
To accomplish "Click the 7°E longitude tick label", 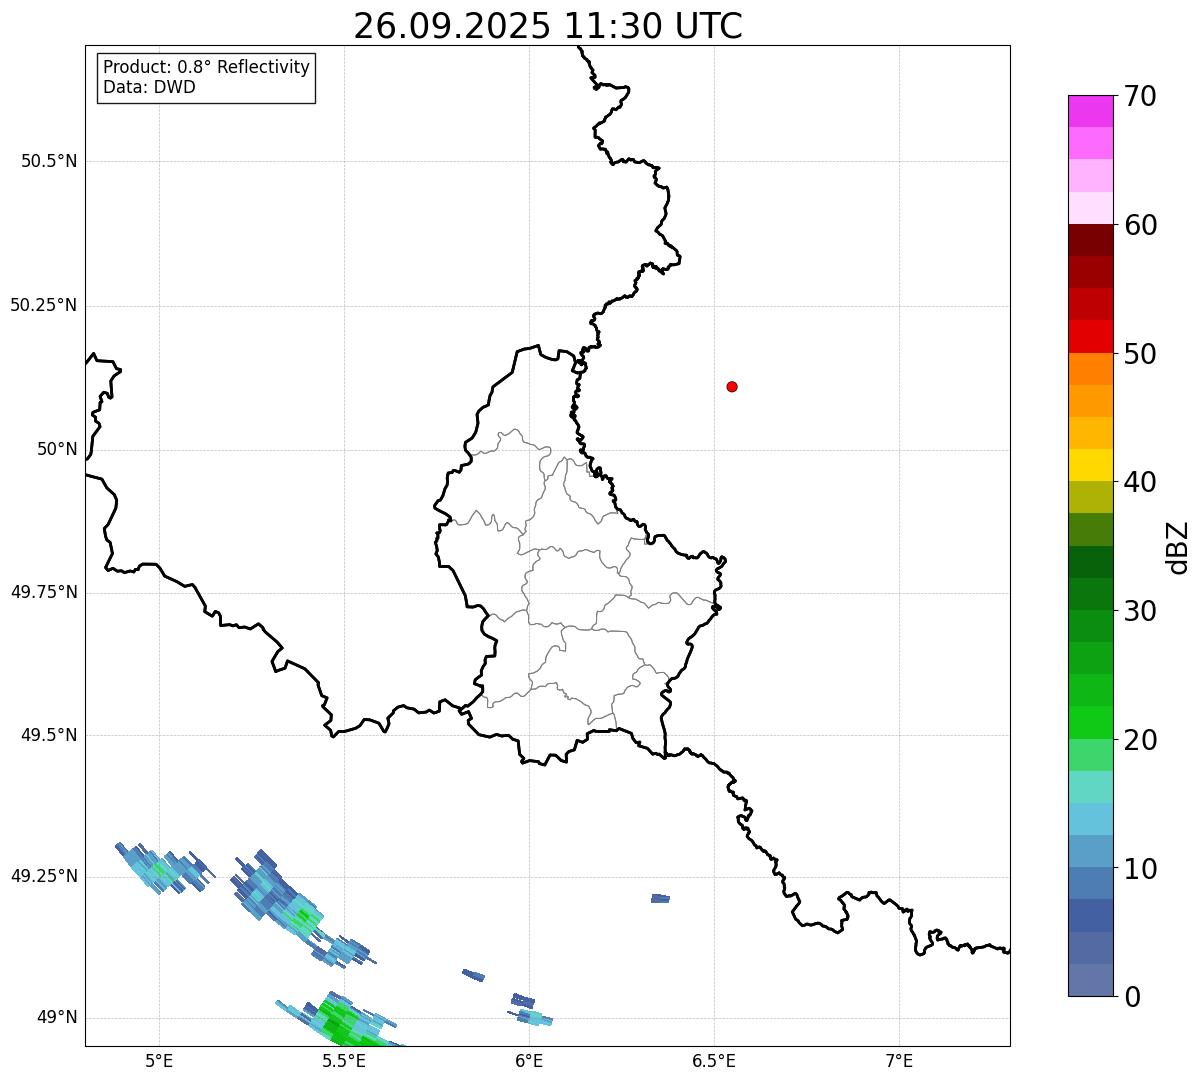I will [x=899, y=1060].
